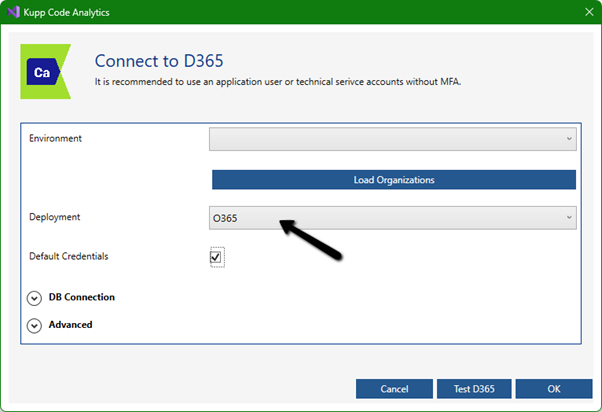The height and width of the screenshot is (412, 602).
Task: Confirm with the OK button
Action: coord(554,388)
